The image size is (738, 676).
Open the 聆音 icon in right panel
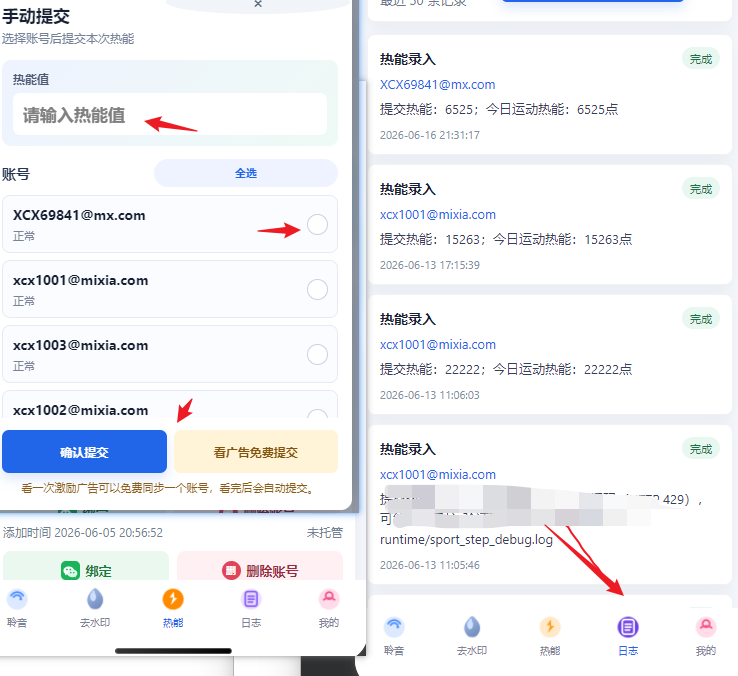click(x=394, y=627)
